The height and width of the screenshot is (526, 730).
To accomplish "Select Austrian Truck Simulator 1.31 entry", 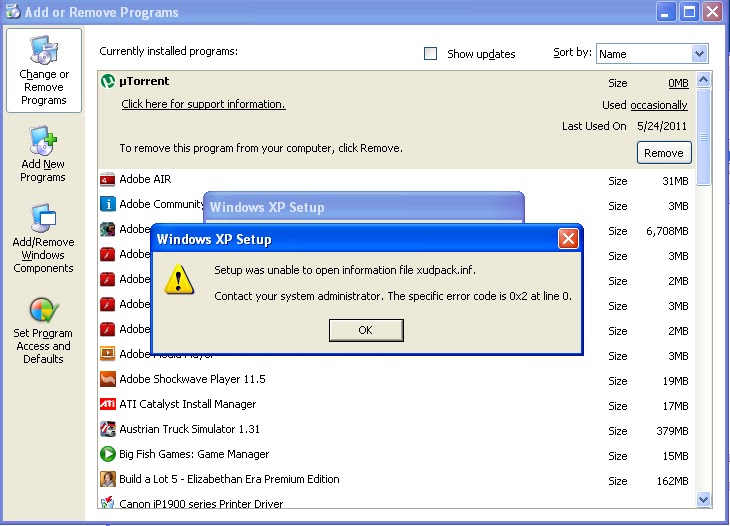I will 189,429.
